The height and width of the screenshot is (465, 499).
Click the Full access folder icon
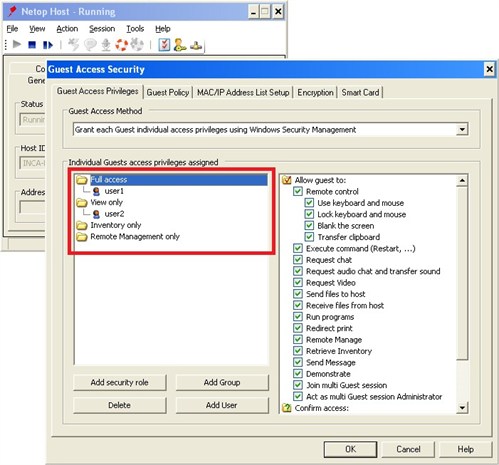(81, 180)
